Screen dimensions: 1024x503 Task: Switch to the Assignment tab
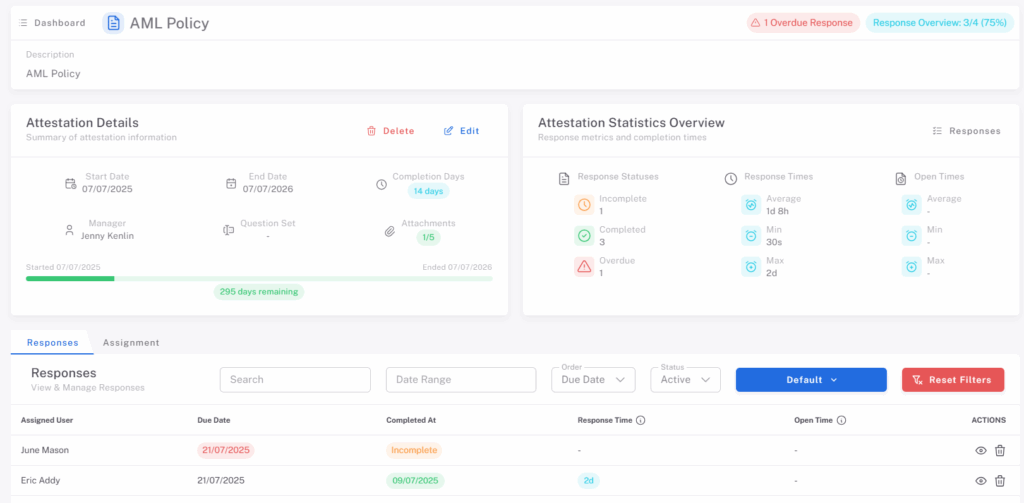click(131, 342)
